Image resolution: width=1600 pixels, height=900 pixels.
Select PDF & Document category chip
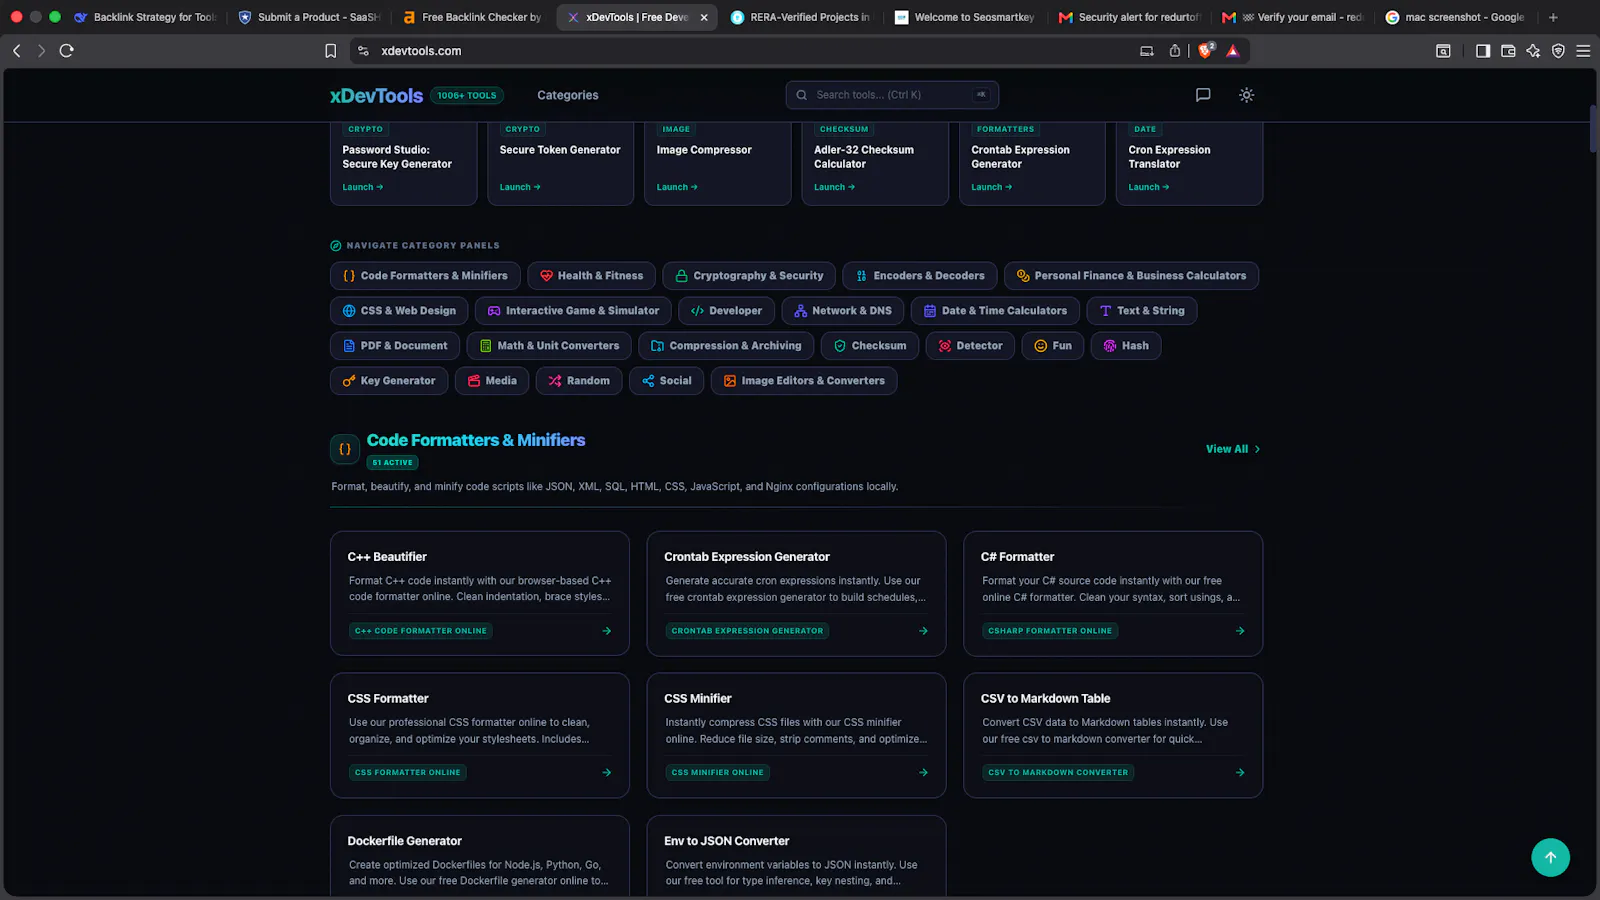[x=395, y=346]
